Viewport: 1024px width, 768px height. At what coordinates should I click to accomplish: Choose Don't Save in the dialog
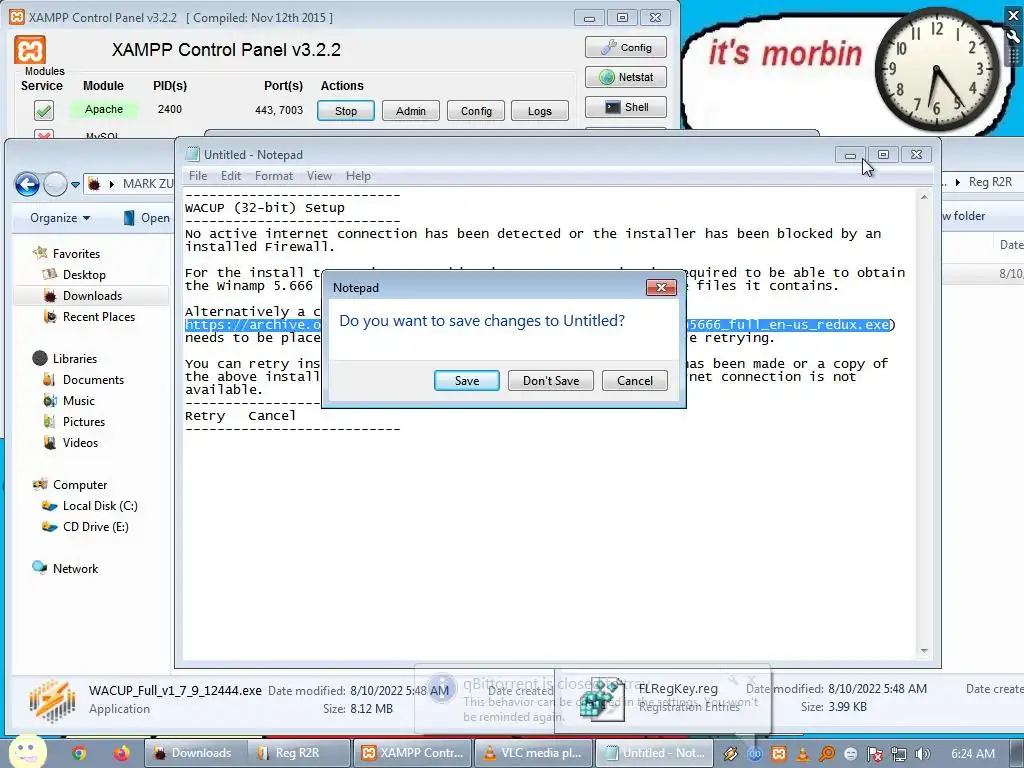551,381
